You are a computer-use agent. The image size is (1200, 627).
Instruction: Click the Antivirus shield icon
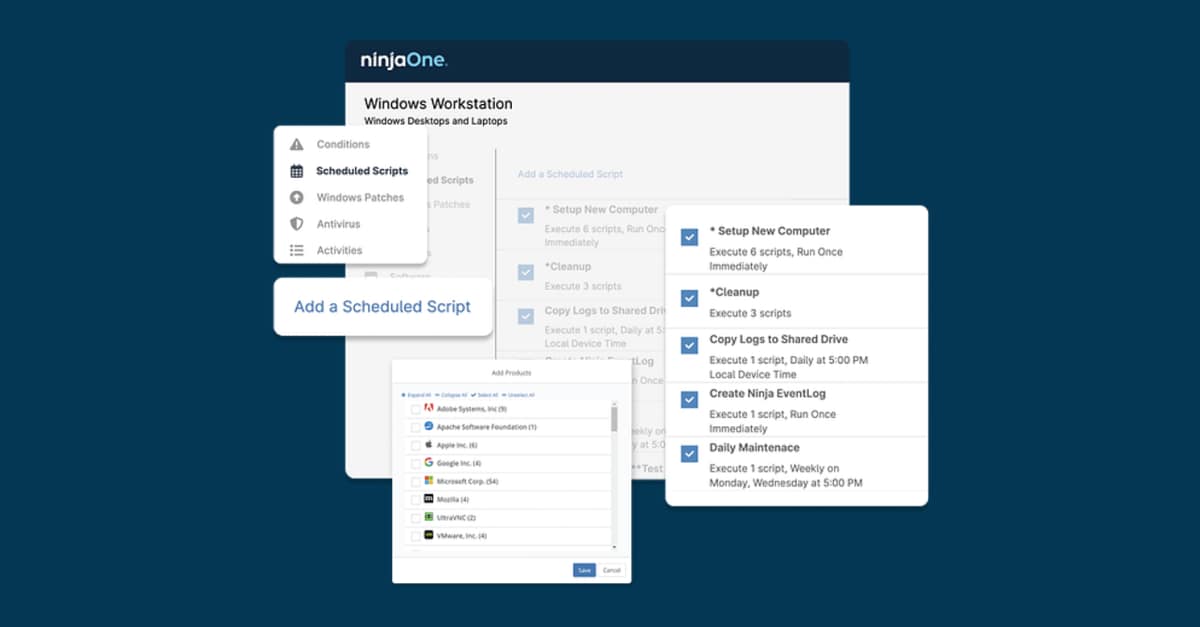point(296,224)
